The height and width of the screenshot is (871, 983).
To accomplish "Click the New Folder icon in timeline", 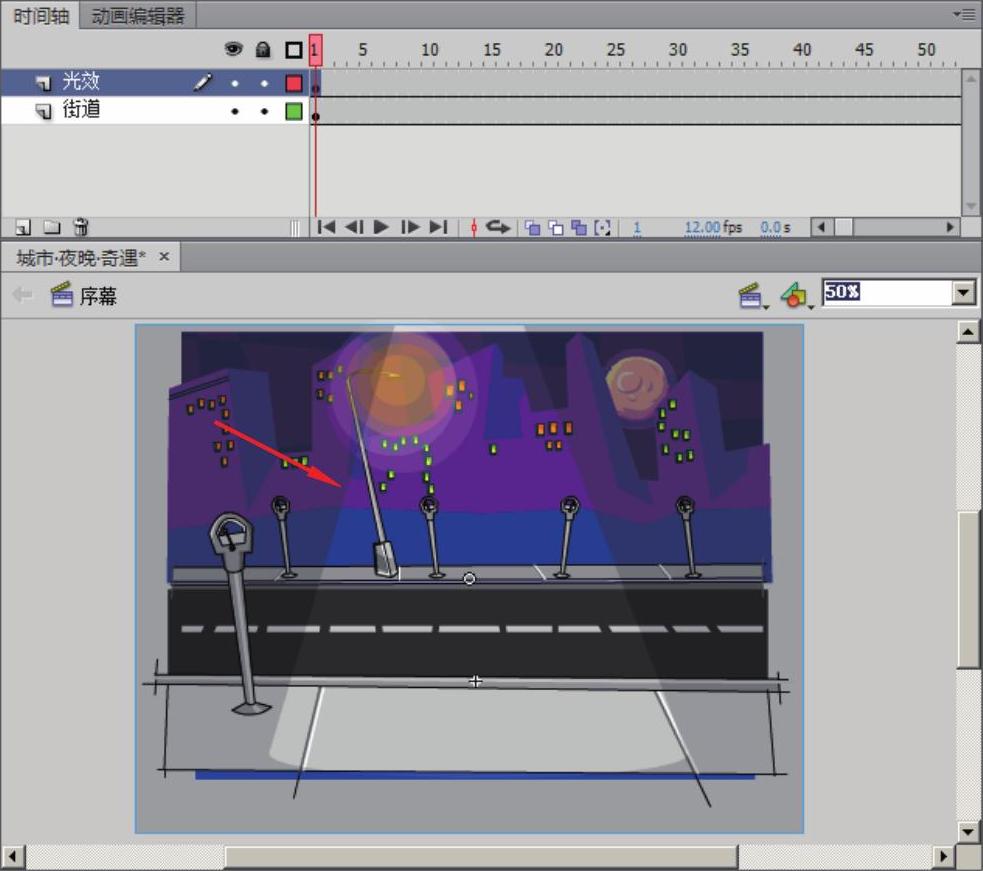I will pos(51,228).
